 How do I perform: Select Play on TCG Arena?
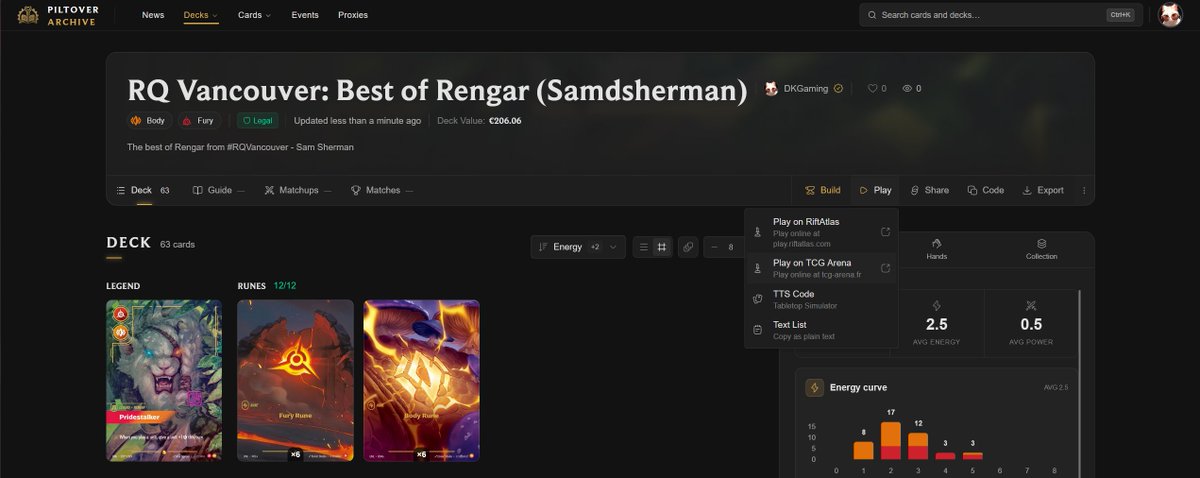821,268
